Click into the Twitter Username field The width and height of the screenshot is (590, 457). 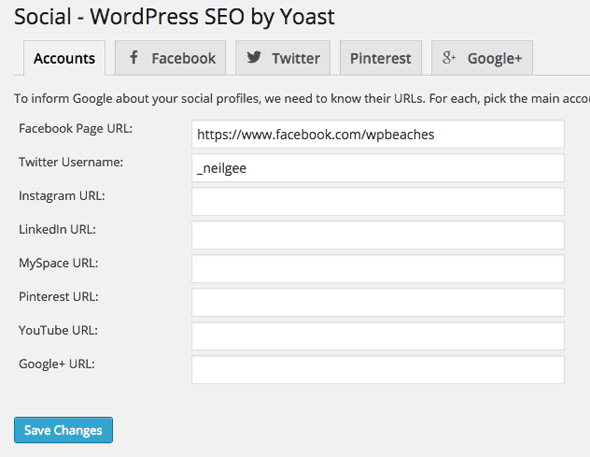(378, 168)
